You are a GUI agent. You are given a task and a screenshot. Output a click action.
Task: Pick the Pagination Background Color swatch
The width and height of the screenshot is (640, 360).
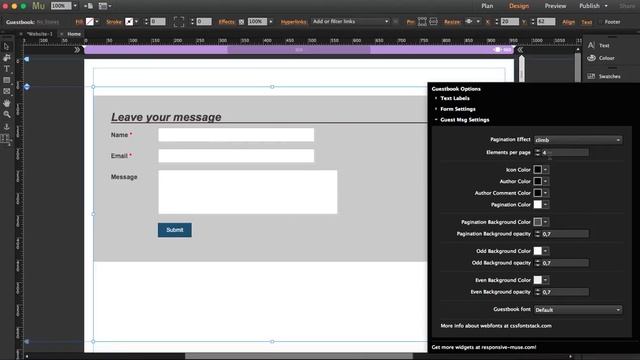tap(538, 222)
